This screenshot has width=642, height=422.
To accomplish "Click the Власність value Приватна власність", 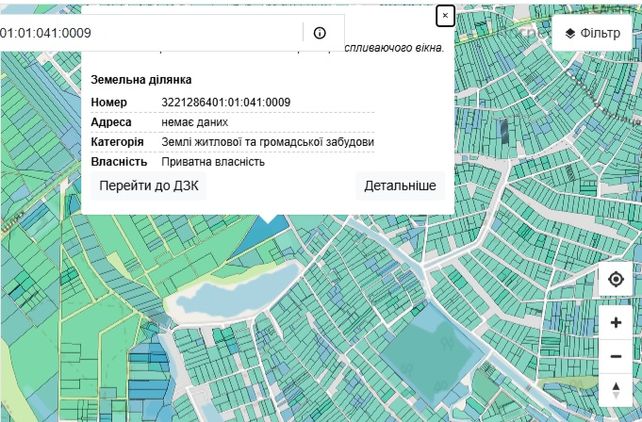I will pyautogui.click(x=213, y=162).
